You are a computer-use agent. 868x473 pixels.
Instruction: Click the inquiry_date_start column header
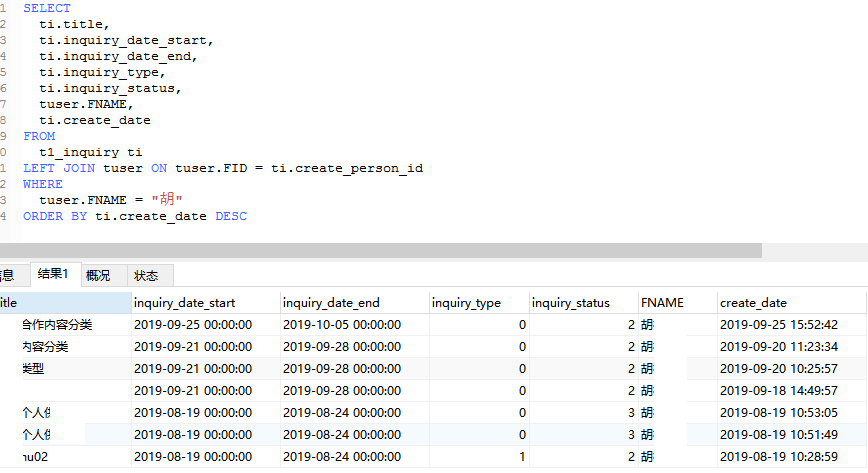coord(206,303)
